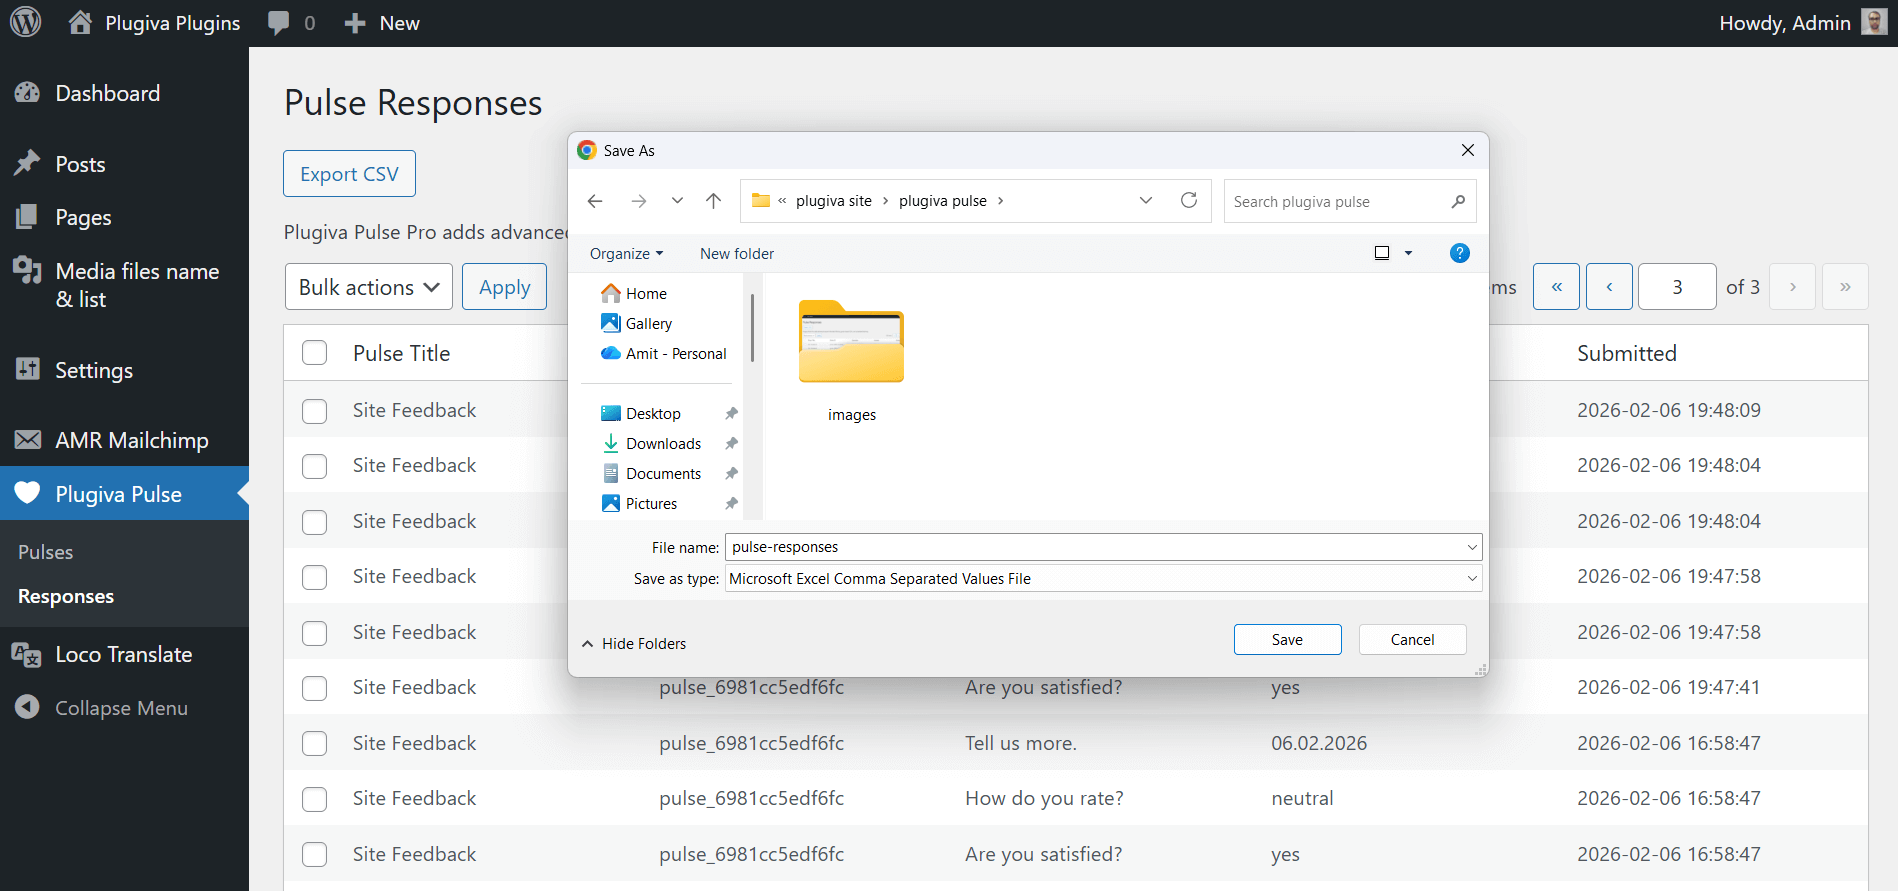Open the Organize menu
Image resolution: width=1898 pixels, height=891 pixels.
(x=626, y=254)
